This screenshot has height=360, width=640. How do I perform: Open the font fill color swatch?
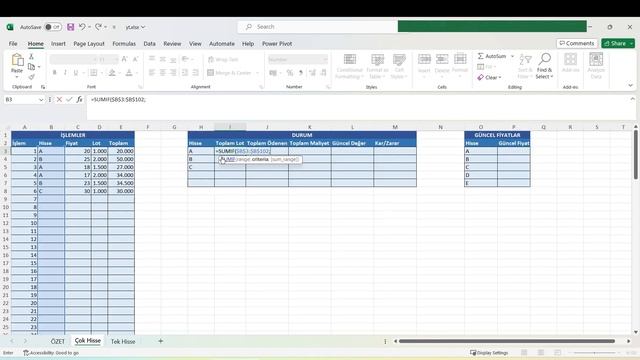coord(112,73)
